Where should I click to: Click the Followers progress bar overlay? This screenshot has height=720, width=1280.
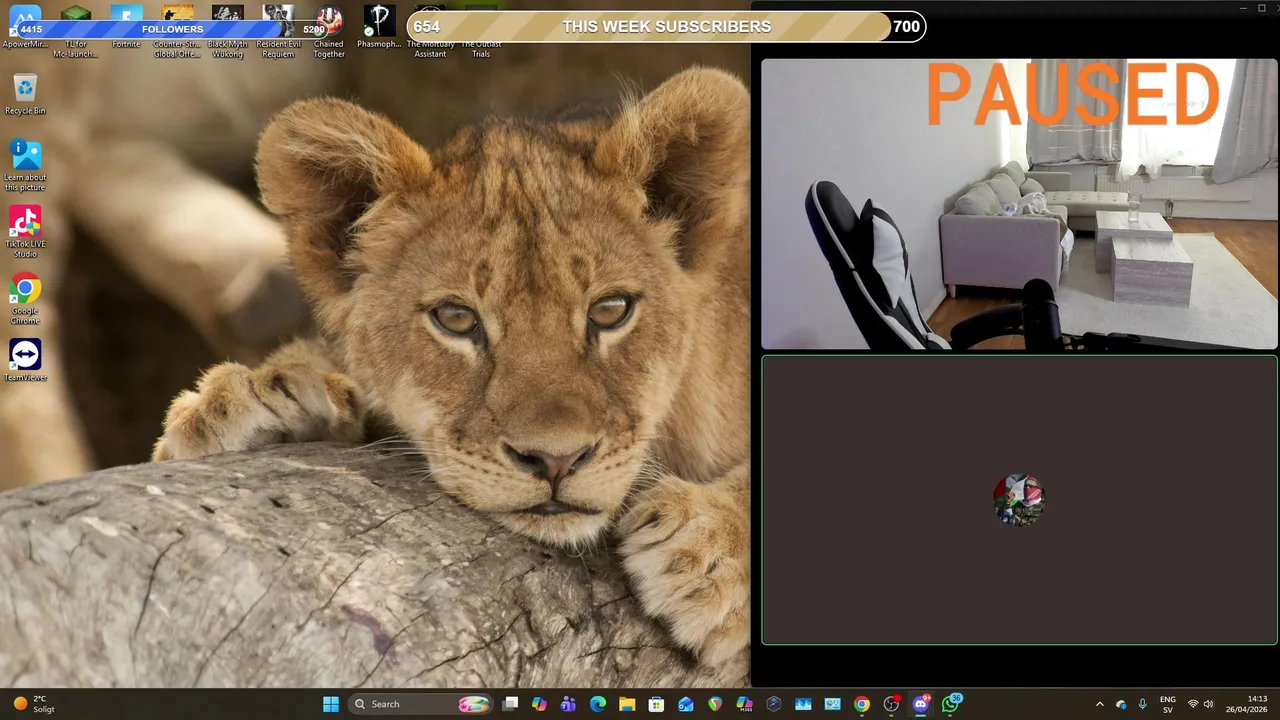tap(172, 29)
